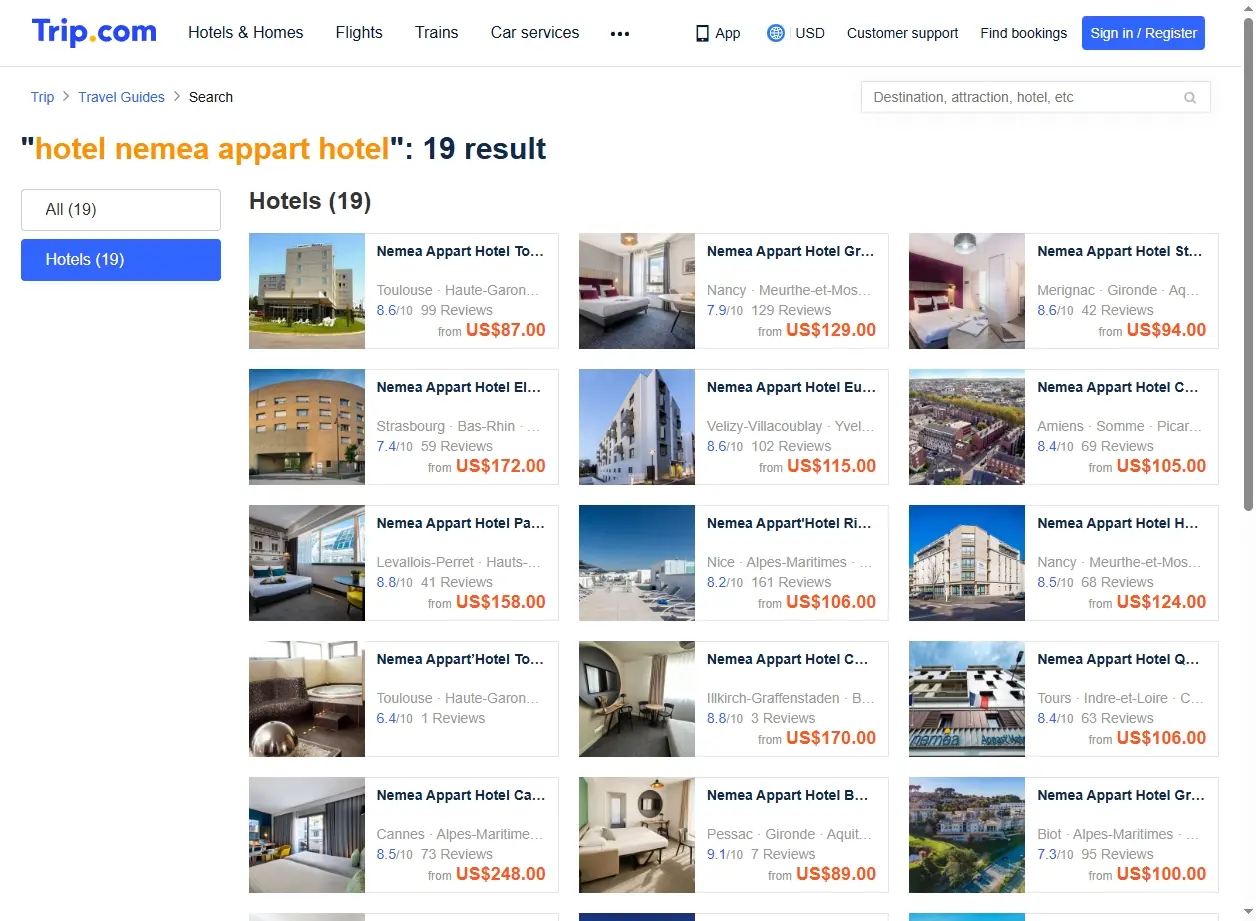
Task: Click 102 Reviews on the Velizy-Villacoublay hotel
Action: click(x=791, y=446)
